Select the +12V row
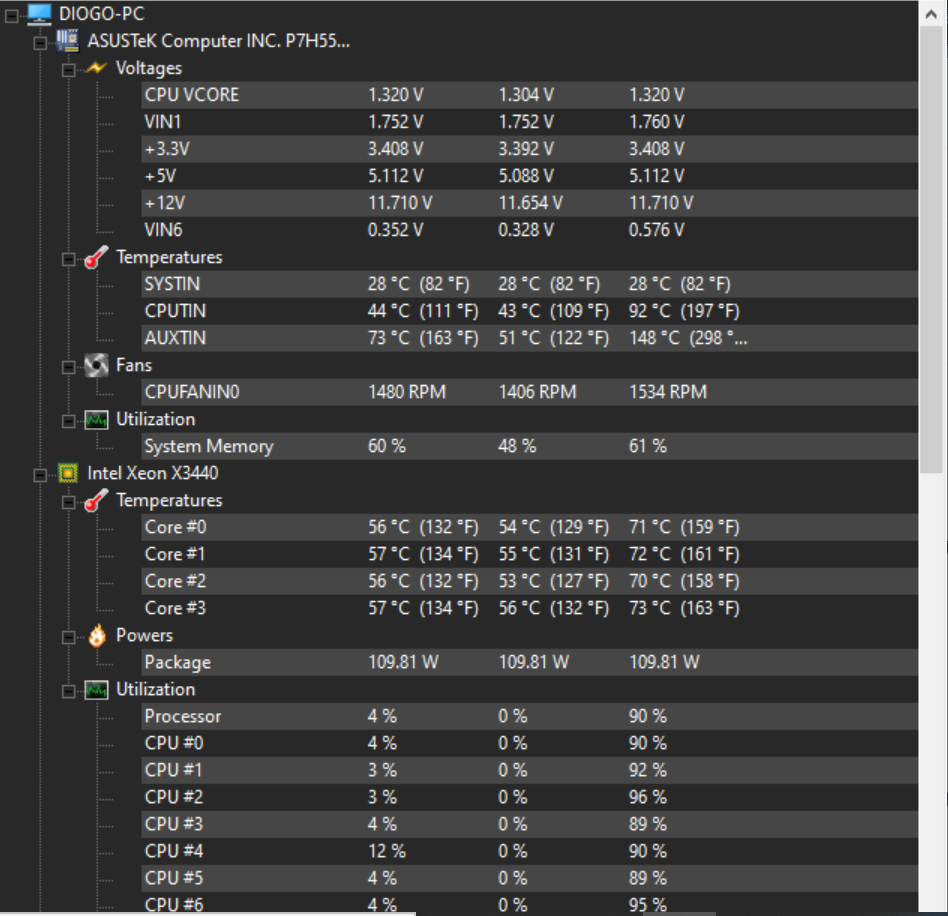The height and width of the screenshot is (916, 948). click(530, 203)
